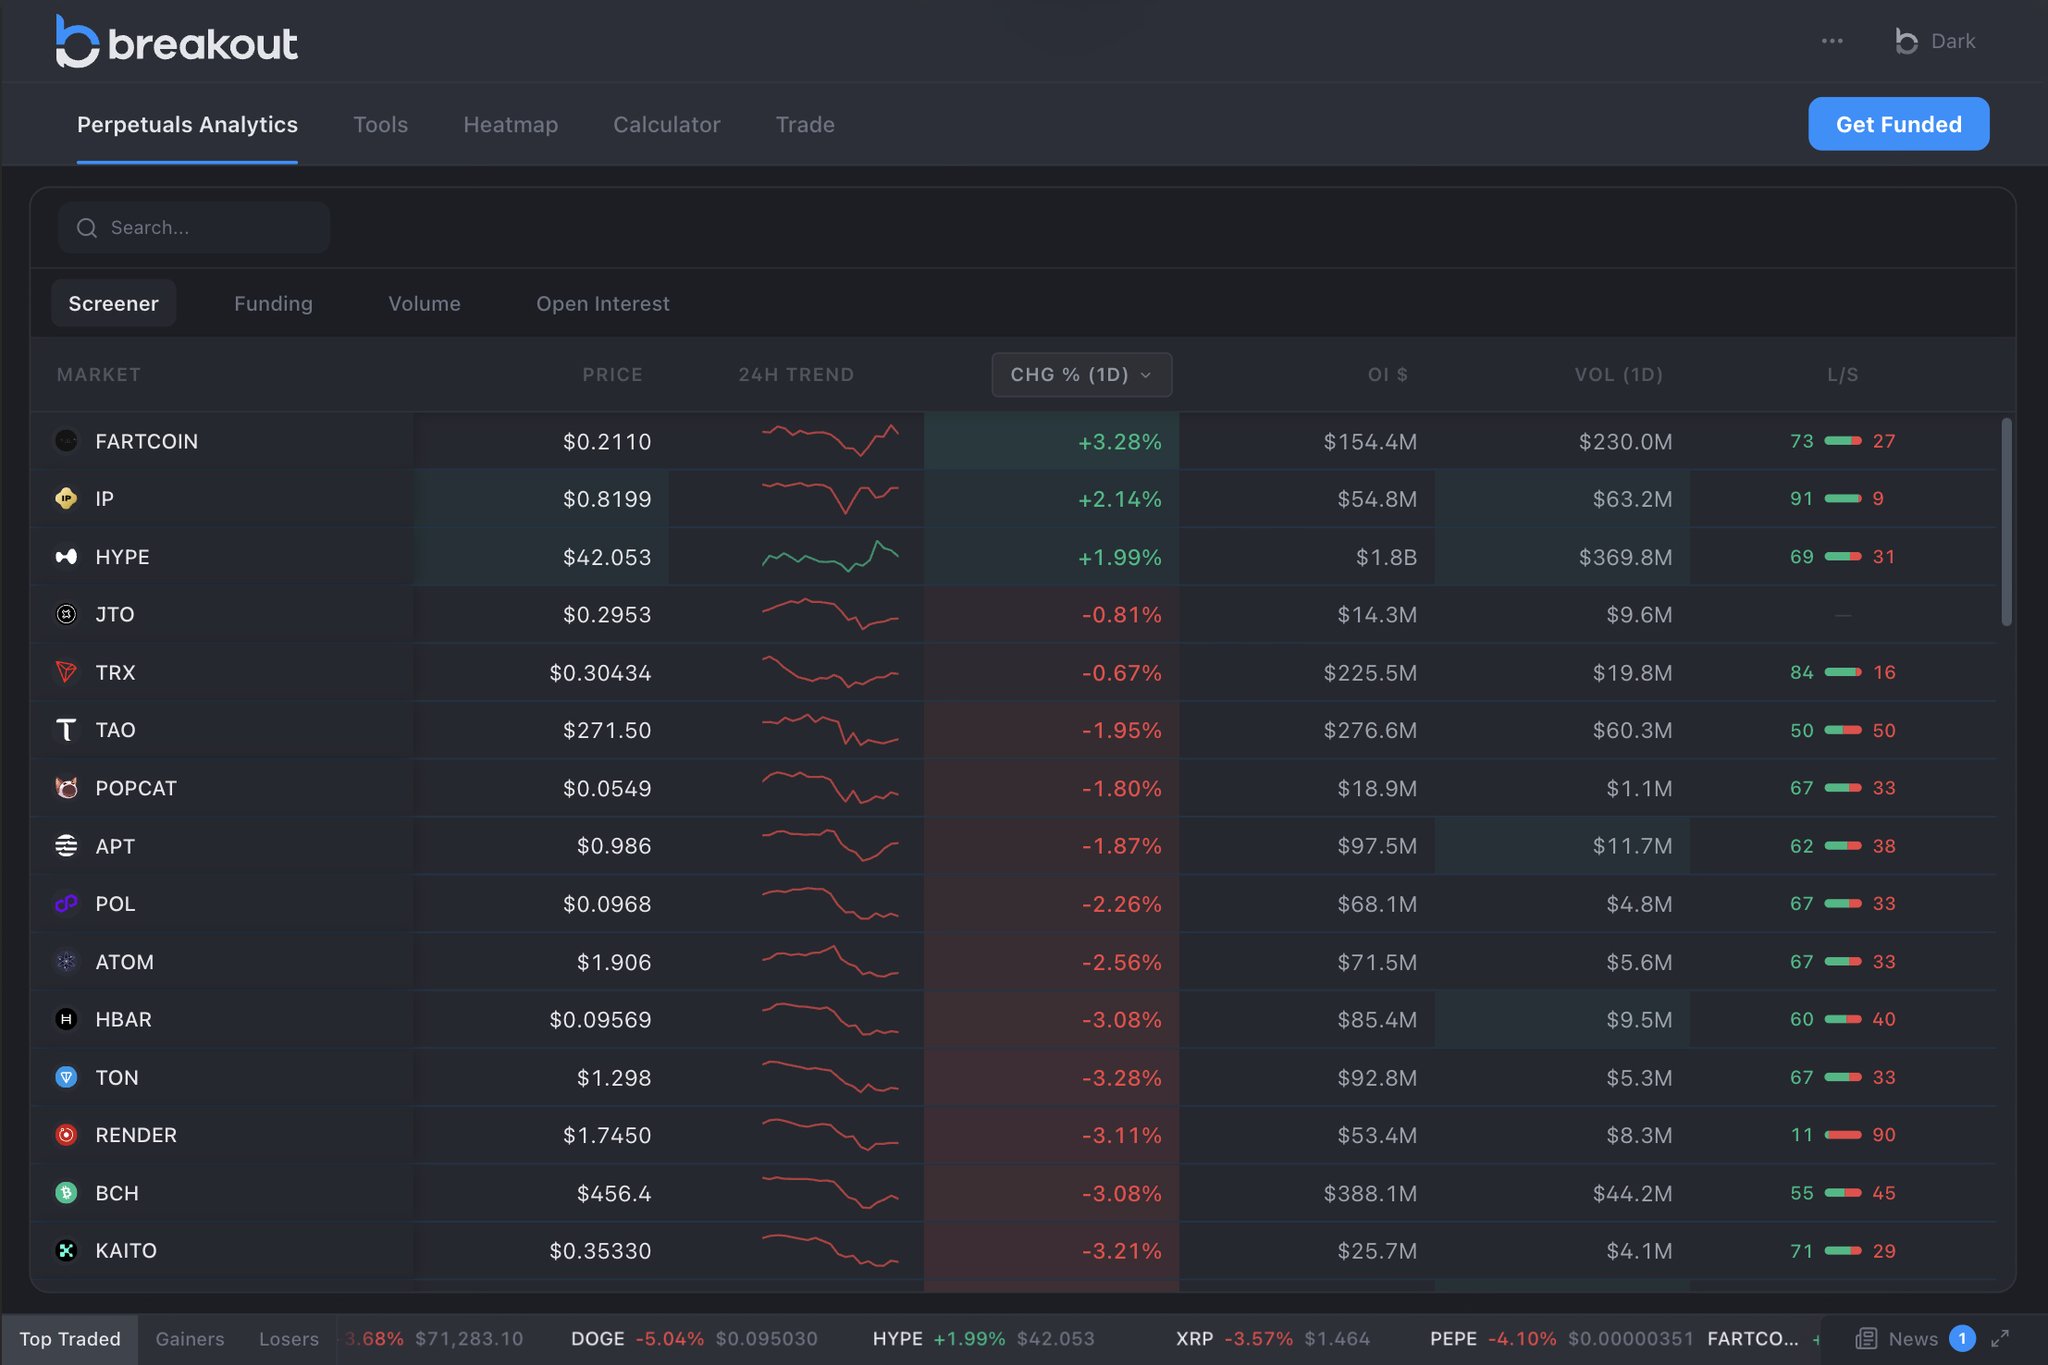Sort by OI $ column header

click(1387, 375)
